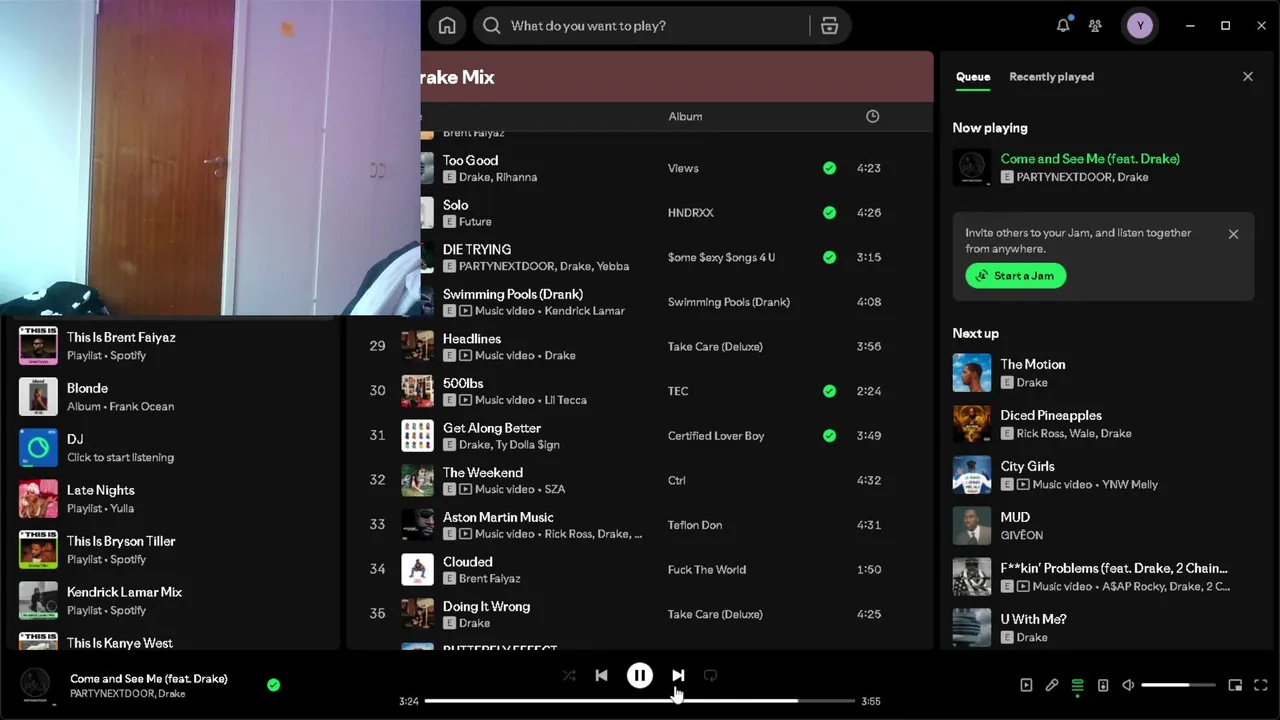1280x720 pixels.
Task: Open lyrics microphone icon
Action: [1052, 685]
